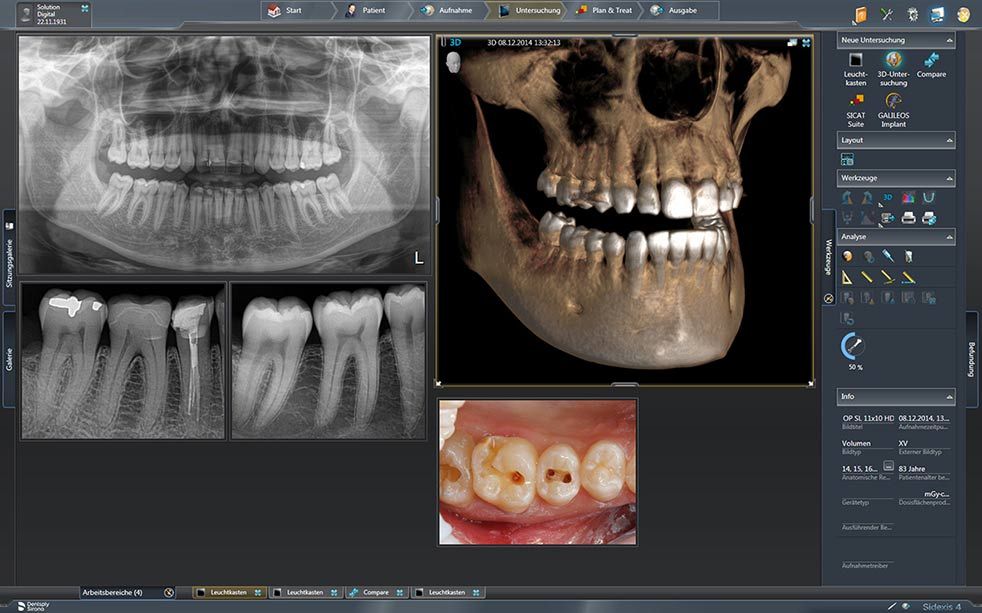Toggle pin on the Werkzeuge side panel
The width and height of the screenshot is (982, 613).
coord(829,299)
